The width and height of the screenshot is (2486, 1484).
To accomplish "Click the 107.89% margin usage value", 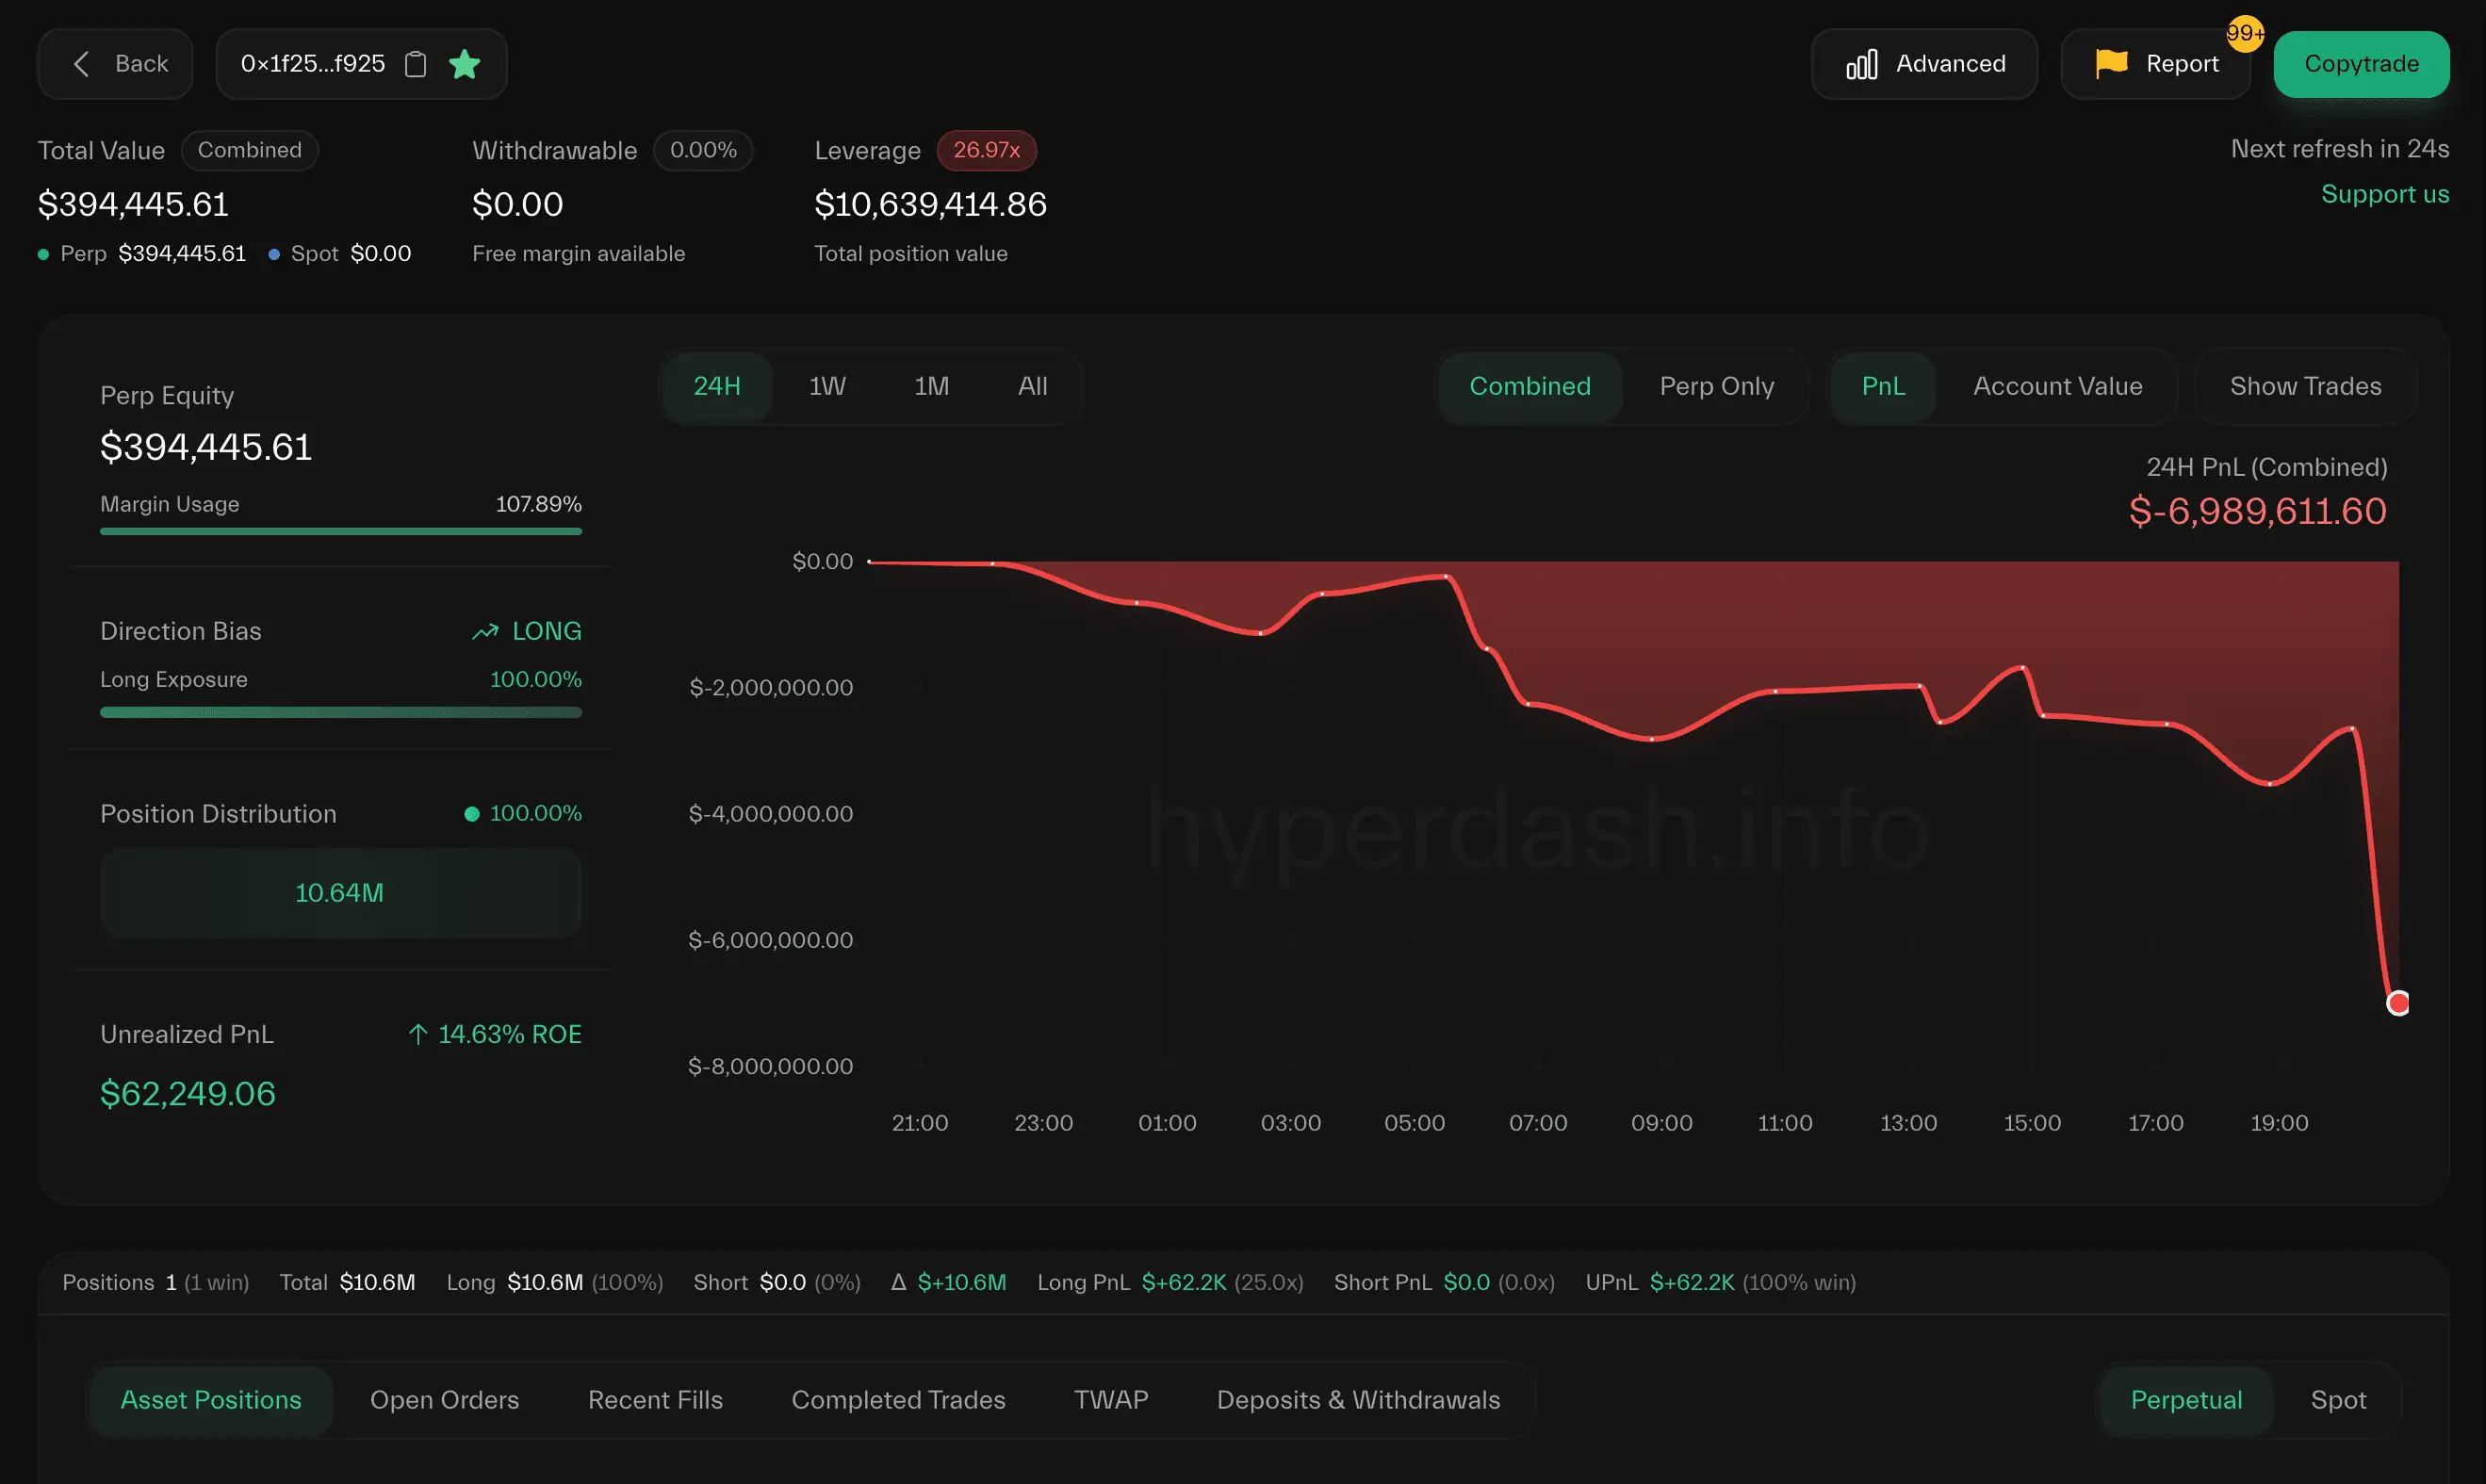I will coord(539,504).
